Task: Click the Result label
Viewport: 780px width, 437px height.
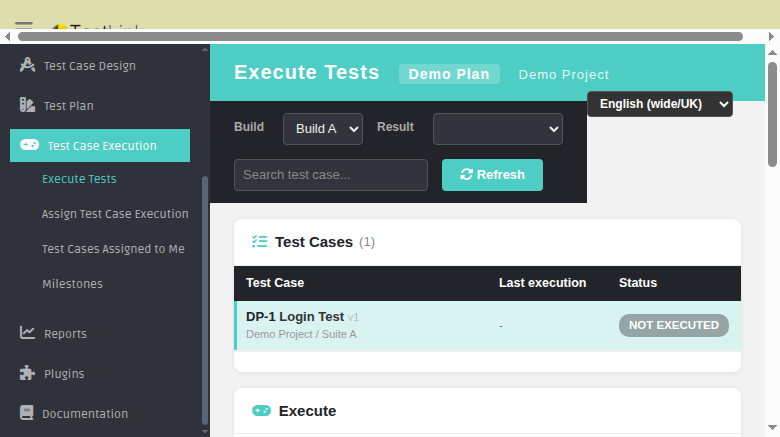Action: [x=395, y=127]
